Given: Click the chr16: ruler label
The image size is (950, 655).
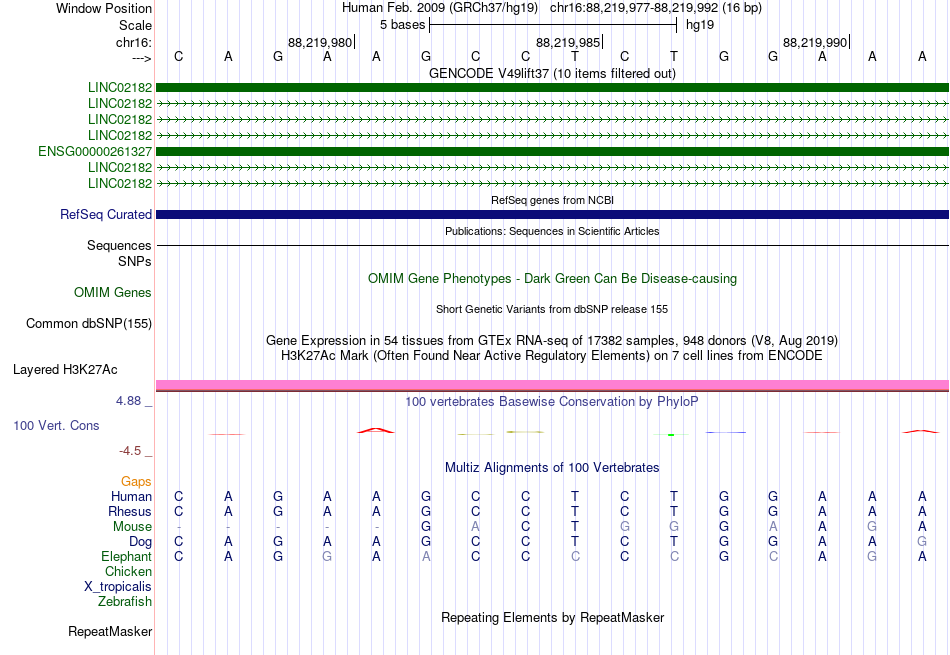Looking at the screenshot, I should coord(134,42).
